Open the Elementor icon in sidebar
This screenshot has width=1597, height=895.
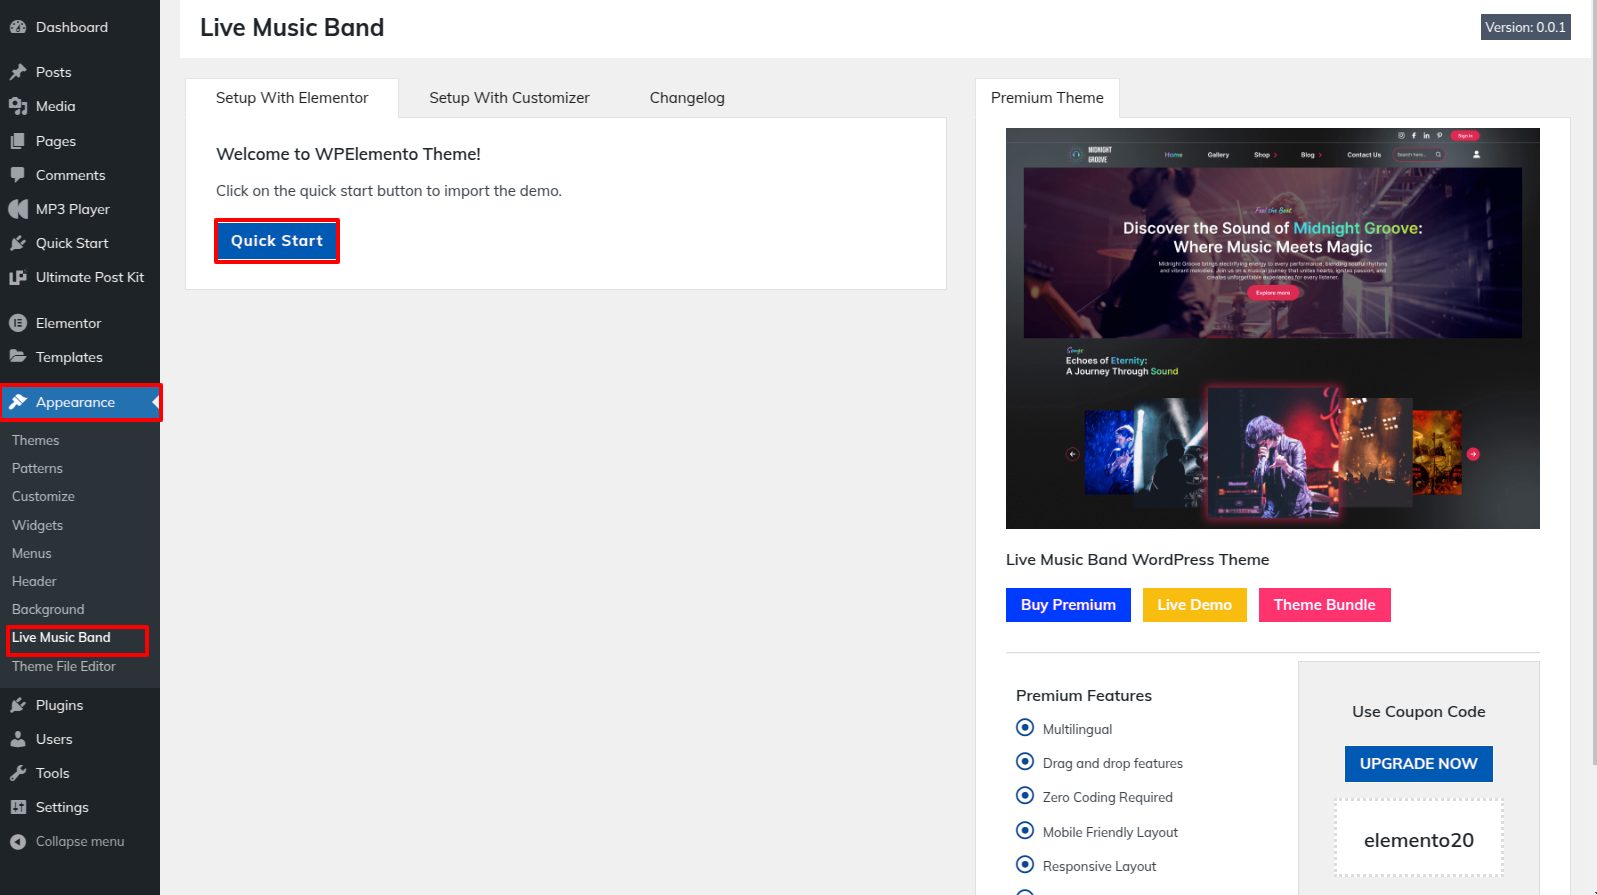coord(18,323)
